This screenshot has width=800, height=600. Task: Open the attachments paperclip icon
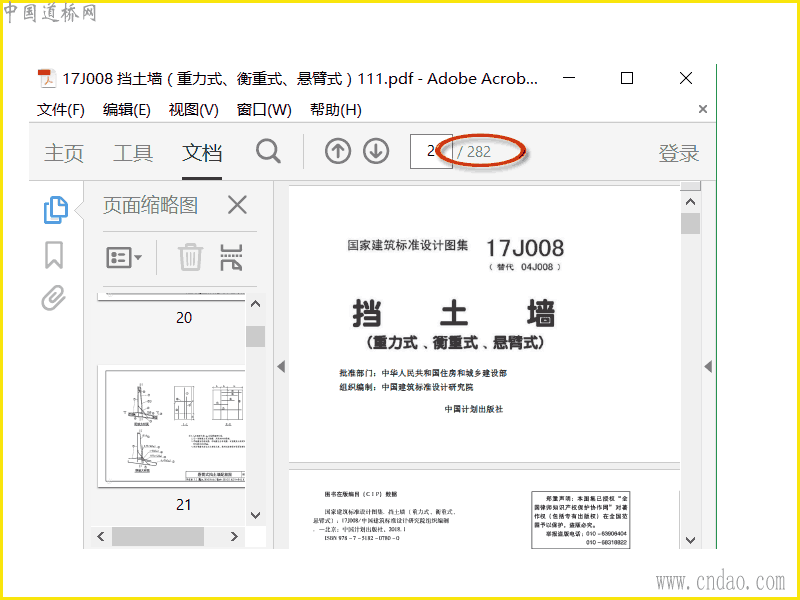pos(54,297)
